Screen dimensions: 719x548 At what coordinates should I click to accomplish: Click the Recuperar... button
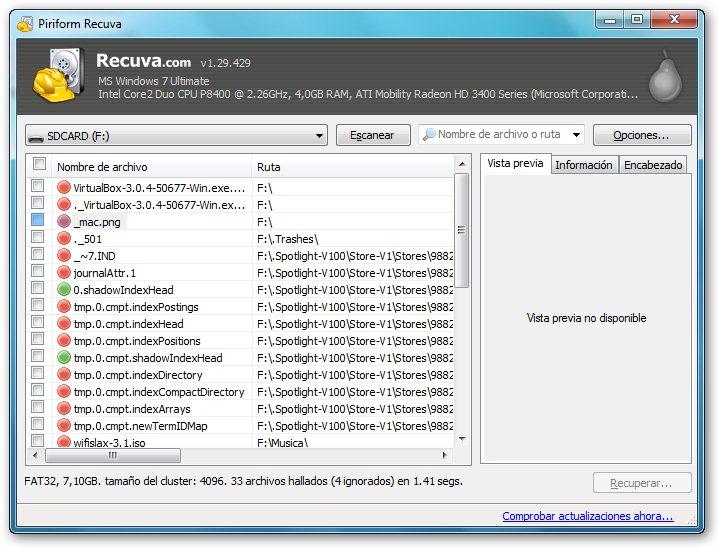[642, 483]
